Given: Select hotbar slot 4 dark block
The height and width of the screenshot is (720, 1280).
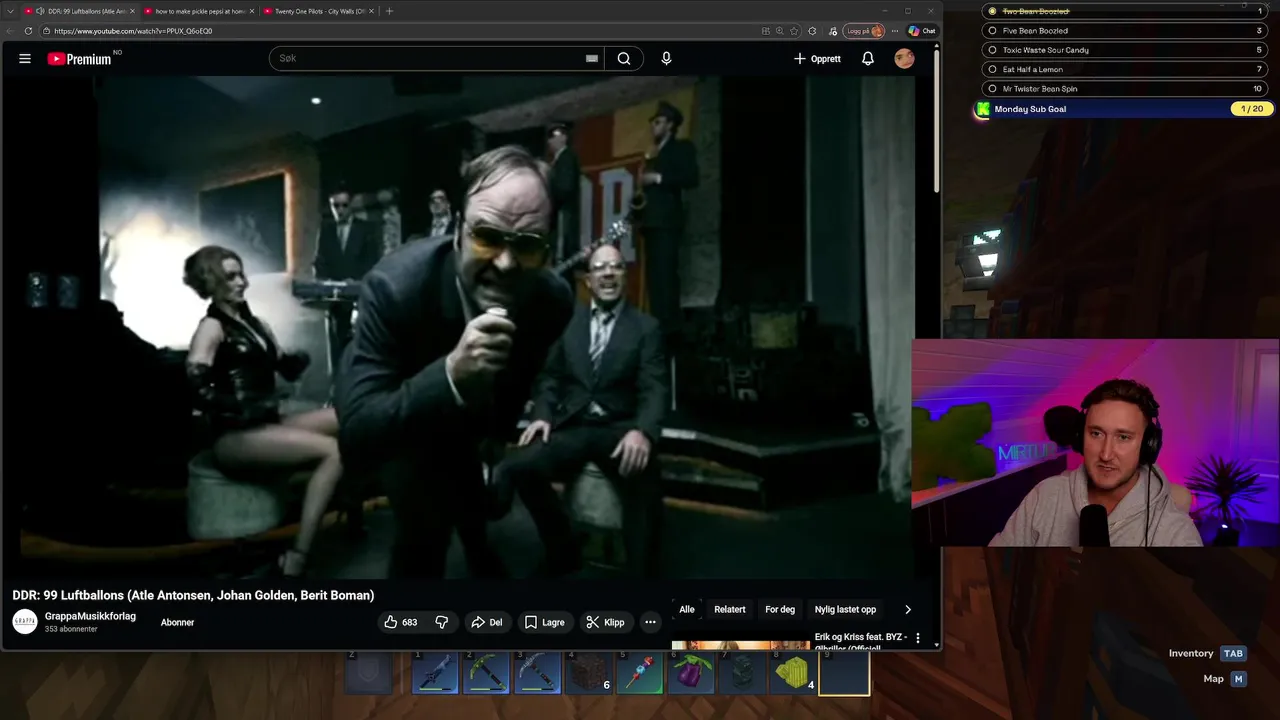Looking at the screenshot, I should 588,673.
